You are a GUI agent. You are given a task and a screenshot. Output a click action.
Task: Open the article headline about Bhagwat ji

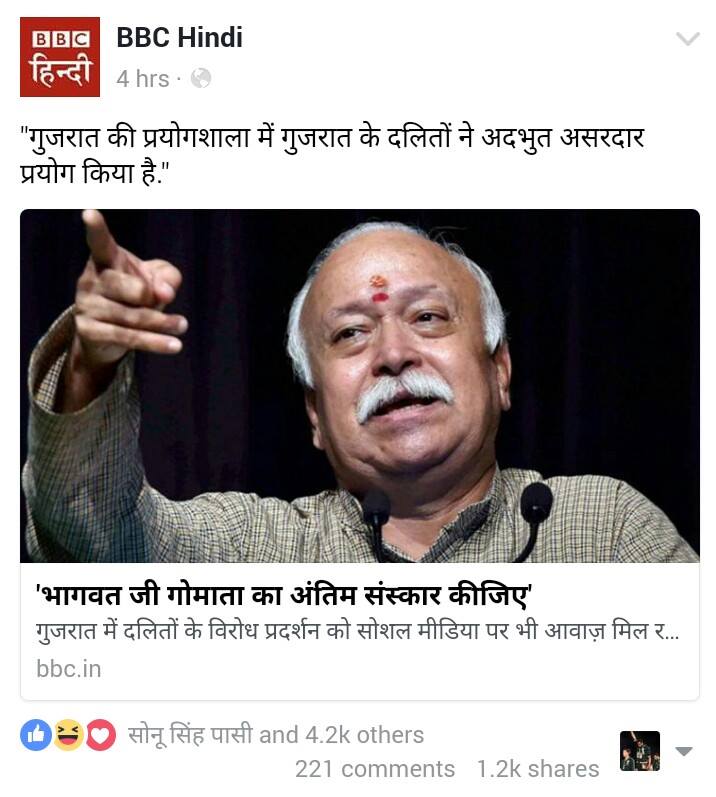[284, 596]
